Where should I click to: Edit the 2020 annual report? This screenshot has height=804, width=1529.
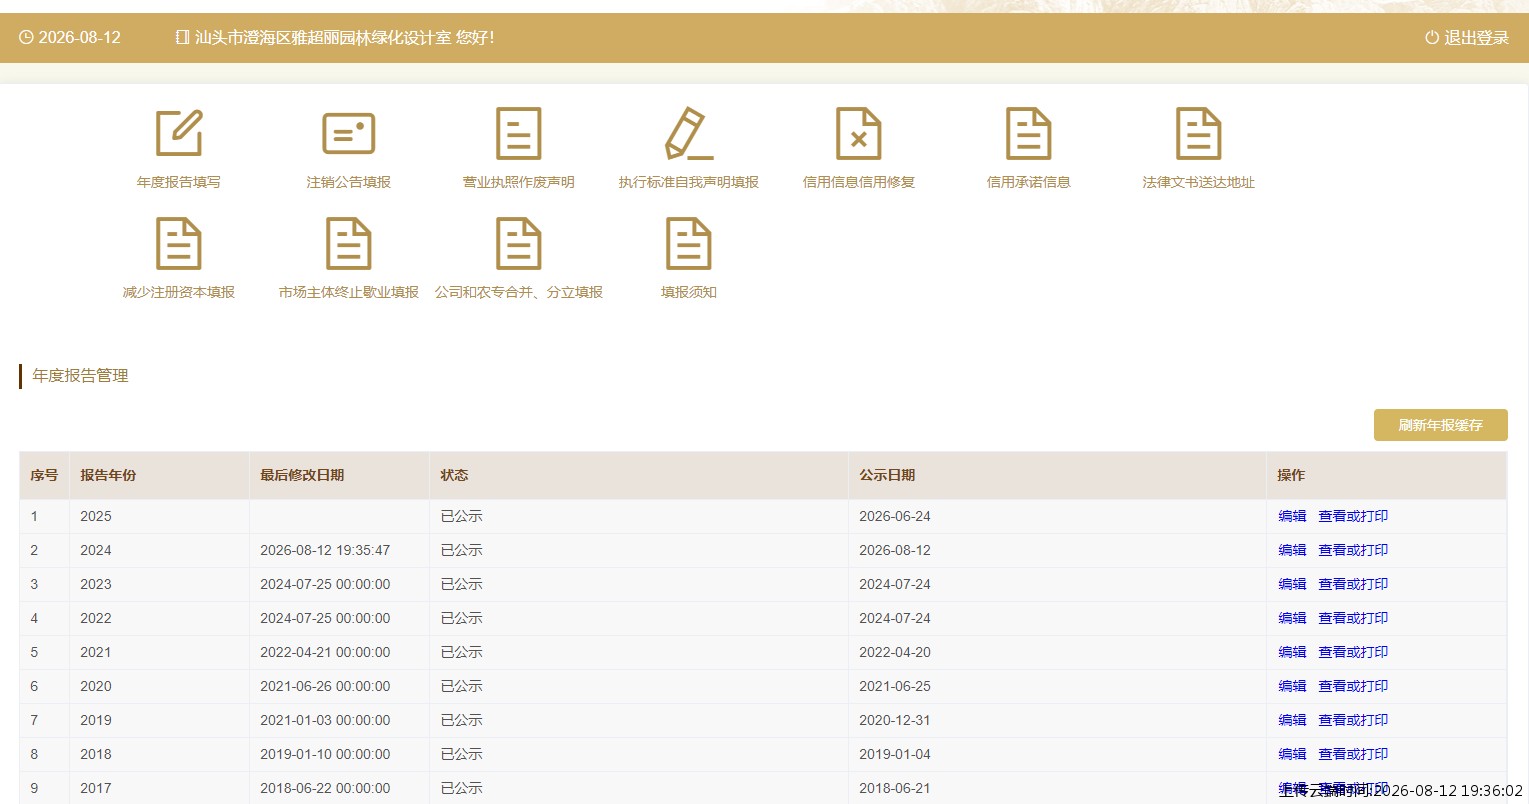[1292, 686]
